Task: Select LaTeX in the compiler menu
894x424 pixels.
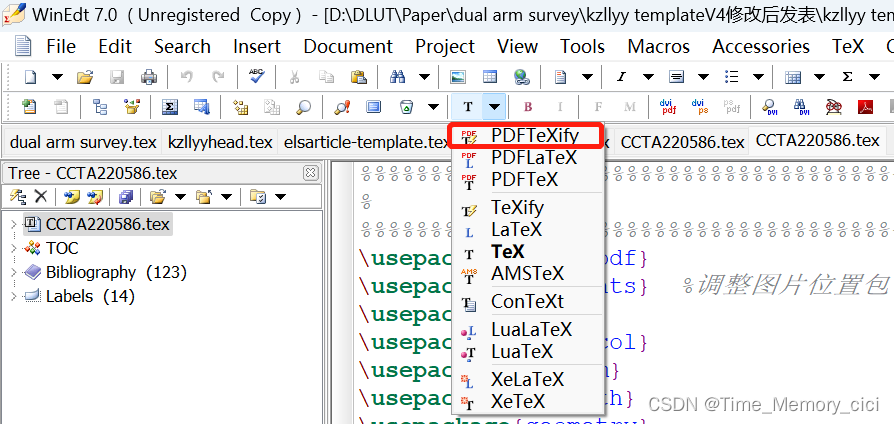Action: point(527,230)
